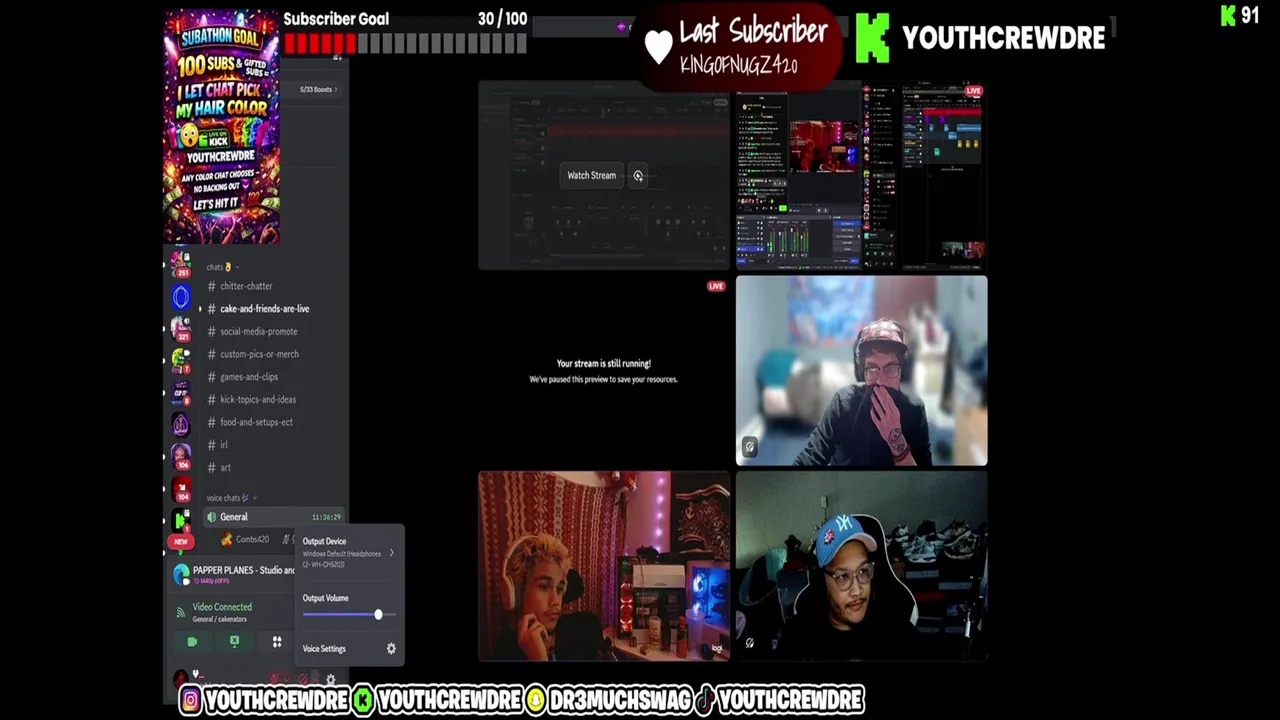Select the webcam tile of man in blue cap

coord(861,566)
